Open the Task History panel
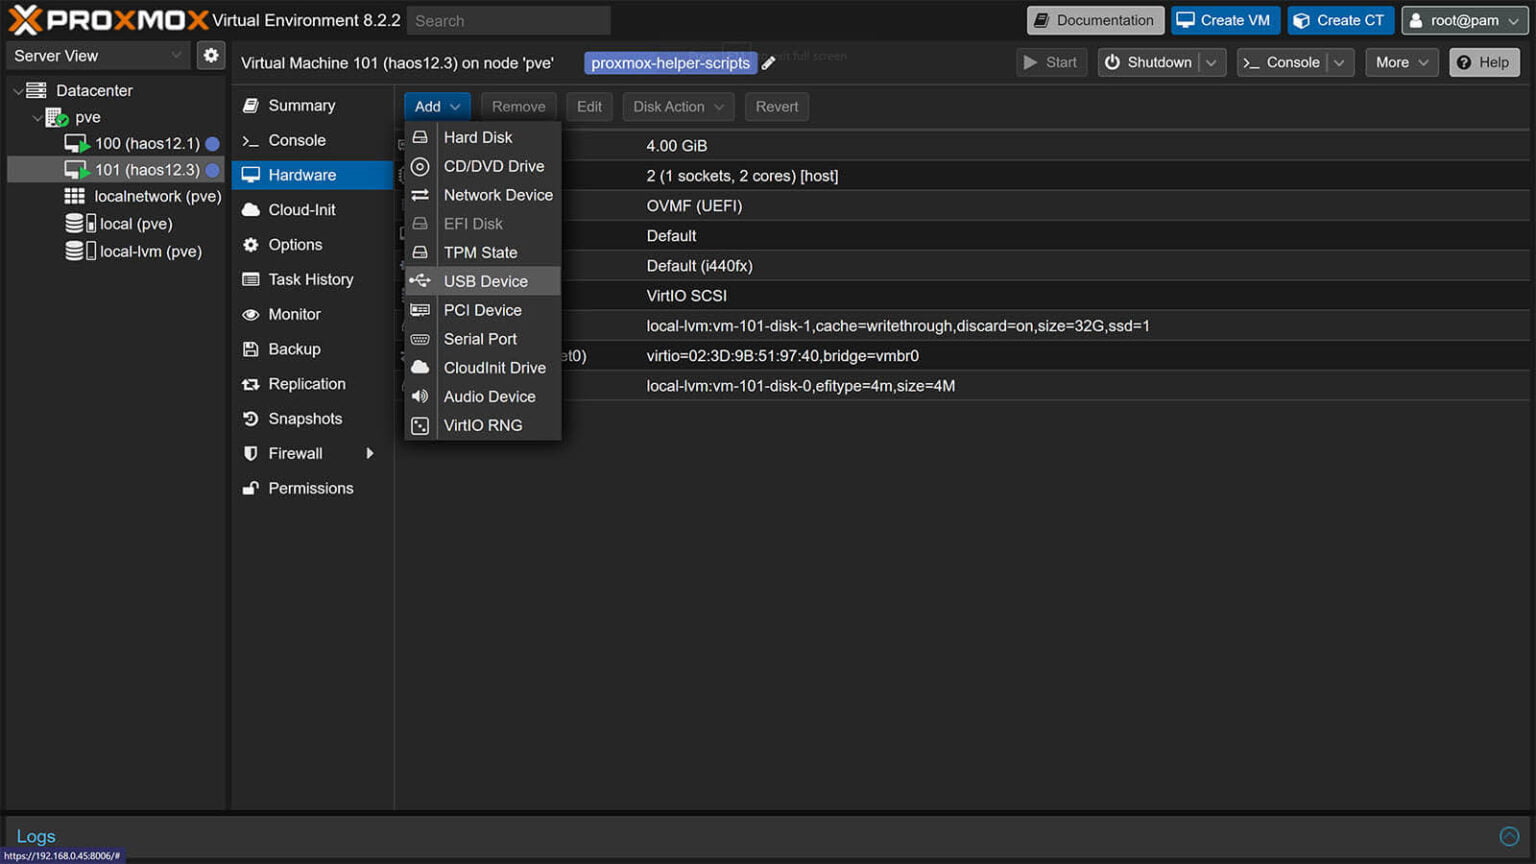This screenshot has height=864, width=1536. (x=310, y=279)
